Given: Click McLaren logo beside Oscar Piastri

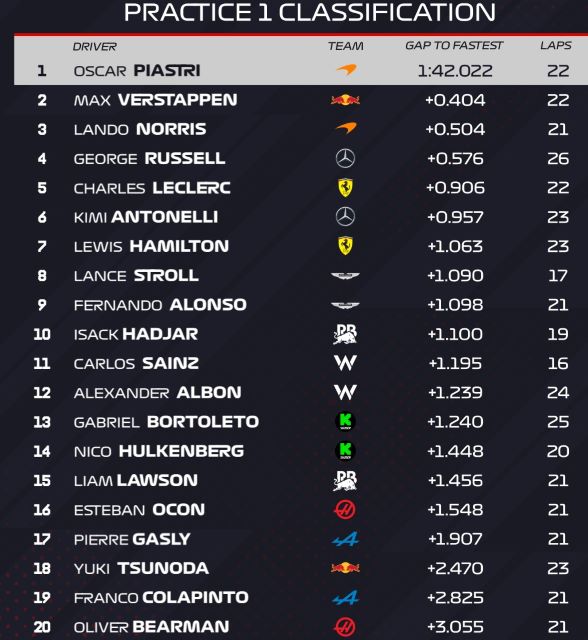Looking at the screenshot, I should [346, 70].
